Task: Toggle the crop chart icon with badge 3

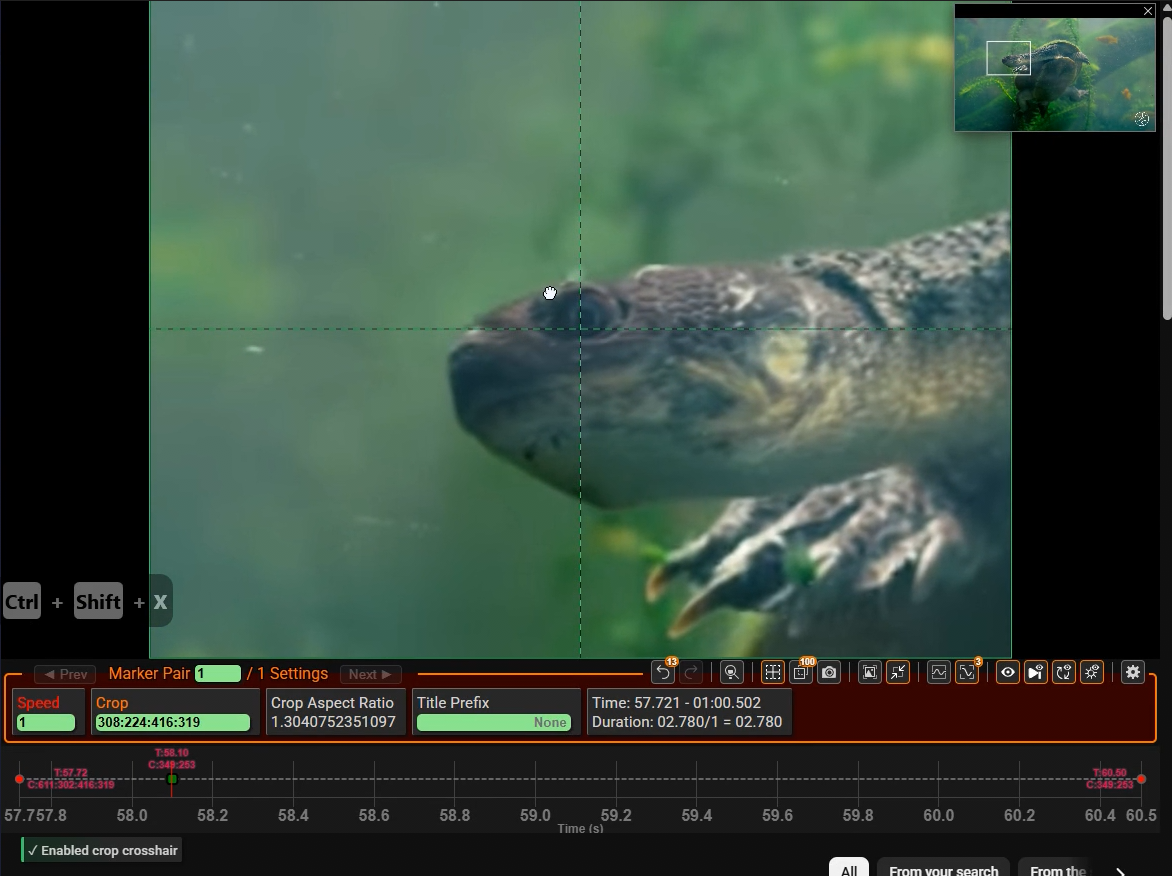Action: (966, 673)
